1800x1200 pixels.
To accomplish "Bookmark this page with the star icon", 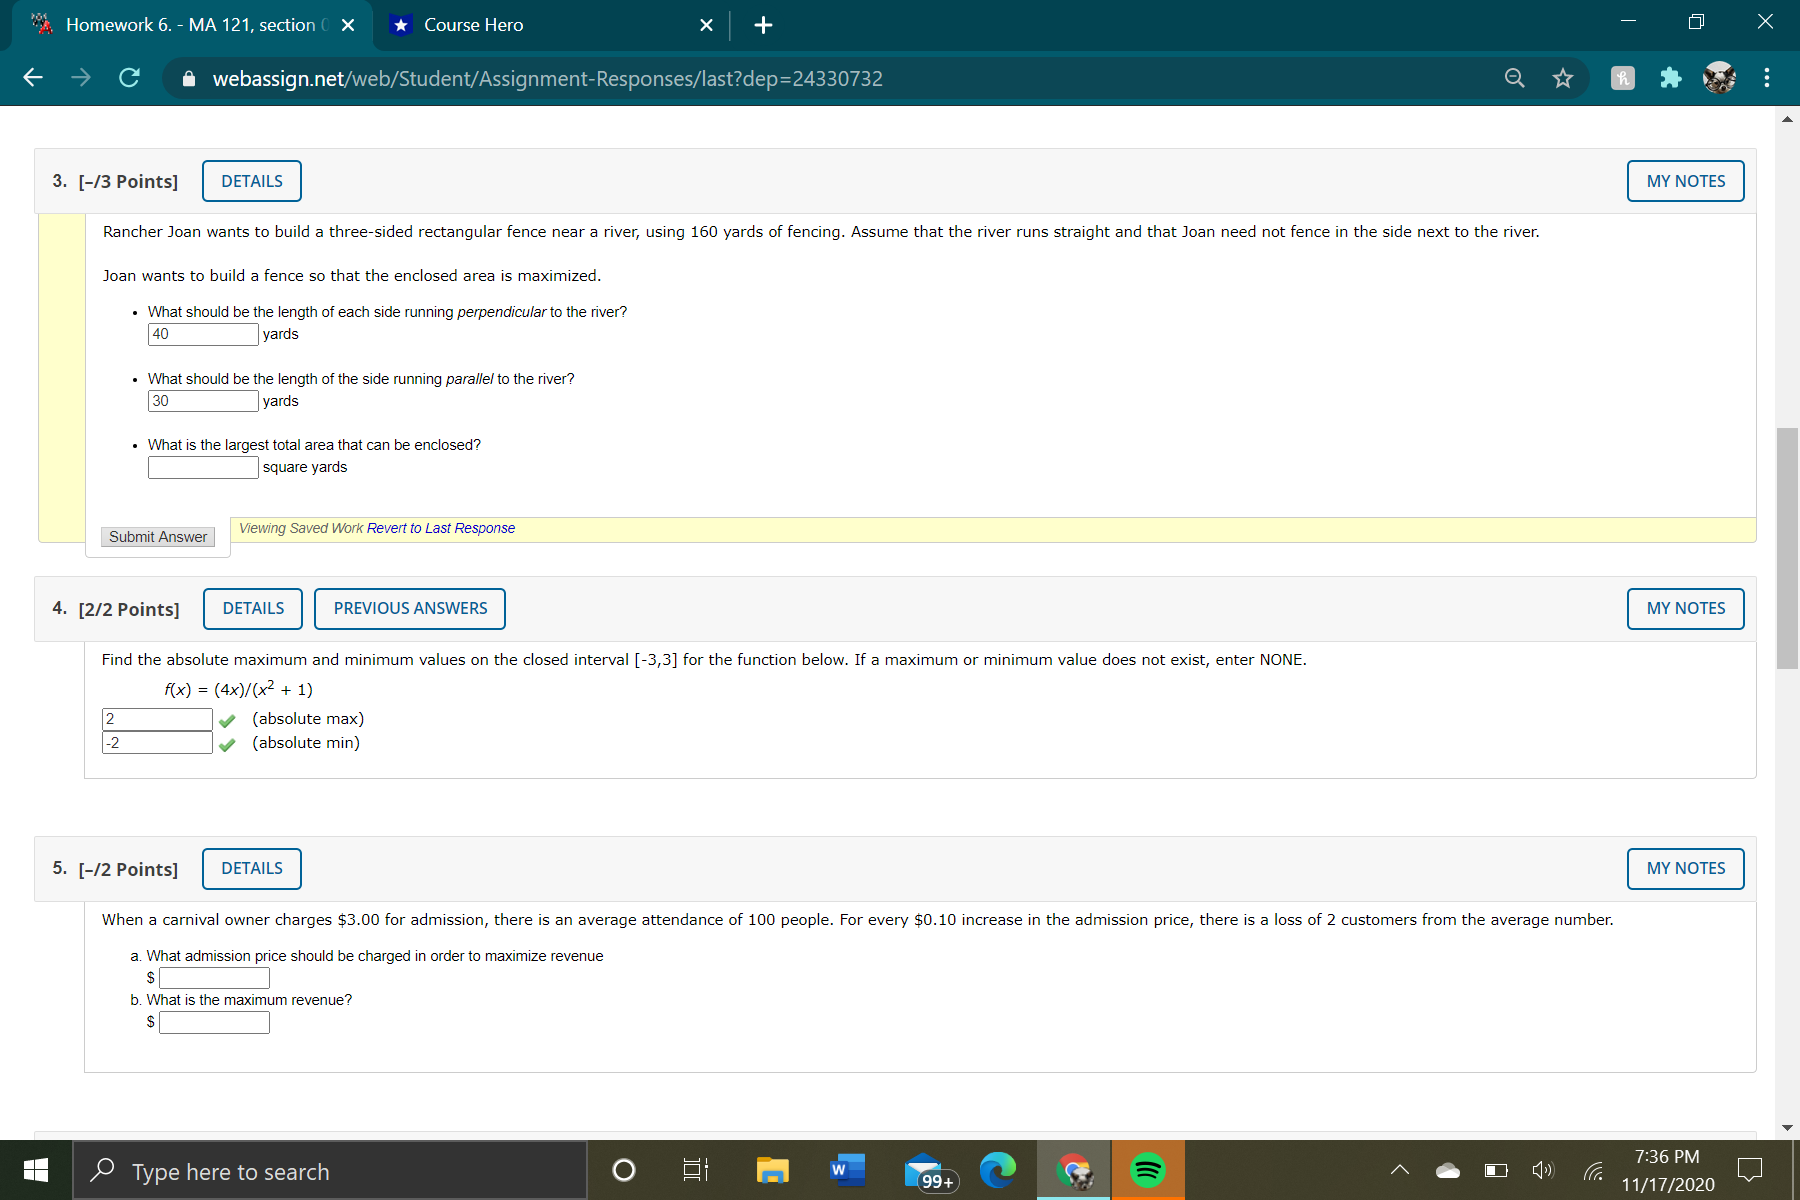I will click(1563, 78).
